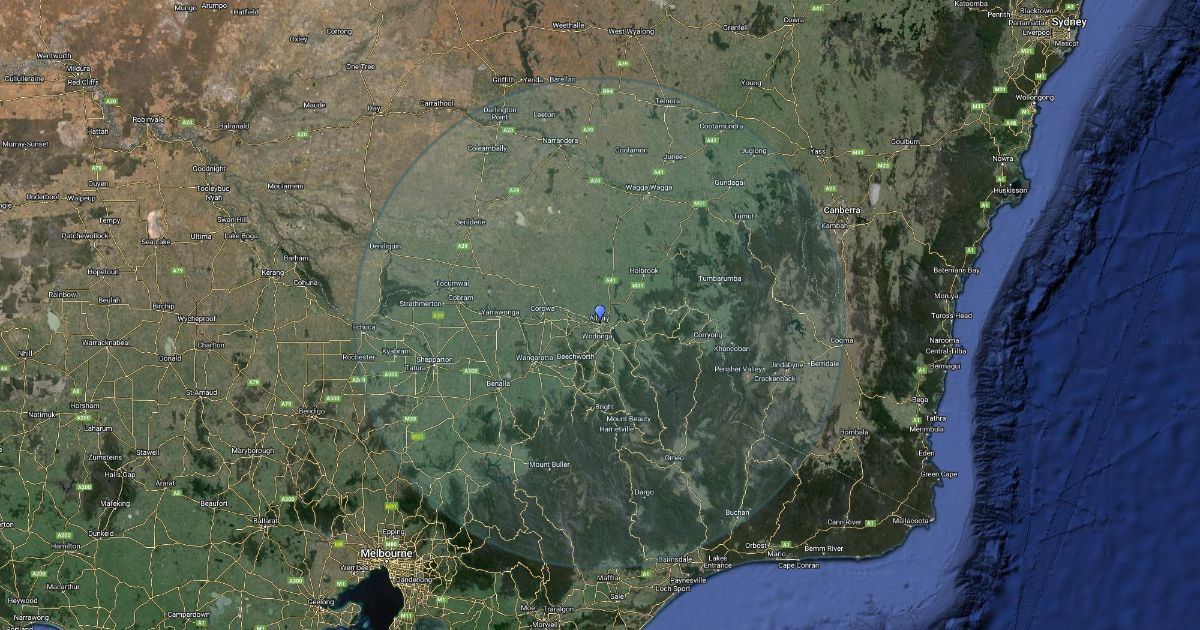Click the 'Batemans Bay' map label

pos(957,270)
